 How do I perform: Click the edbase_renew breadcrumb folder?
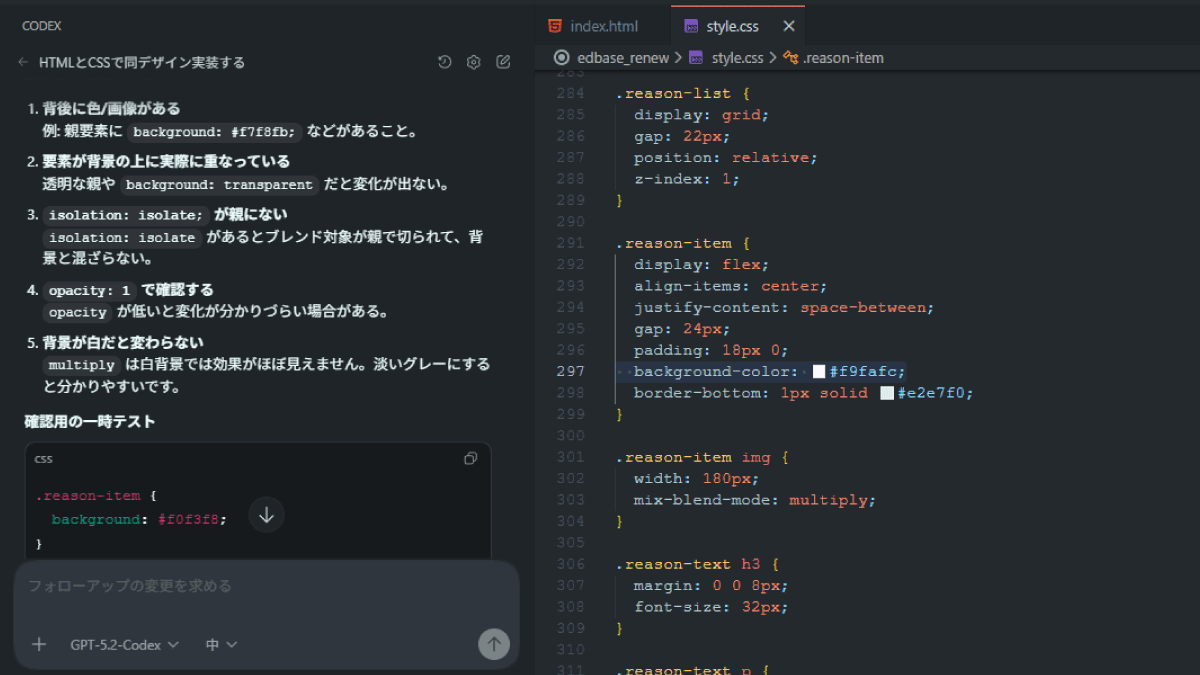tap(622, 58)
